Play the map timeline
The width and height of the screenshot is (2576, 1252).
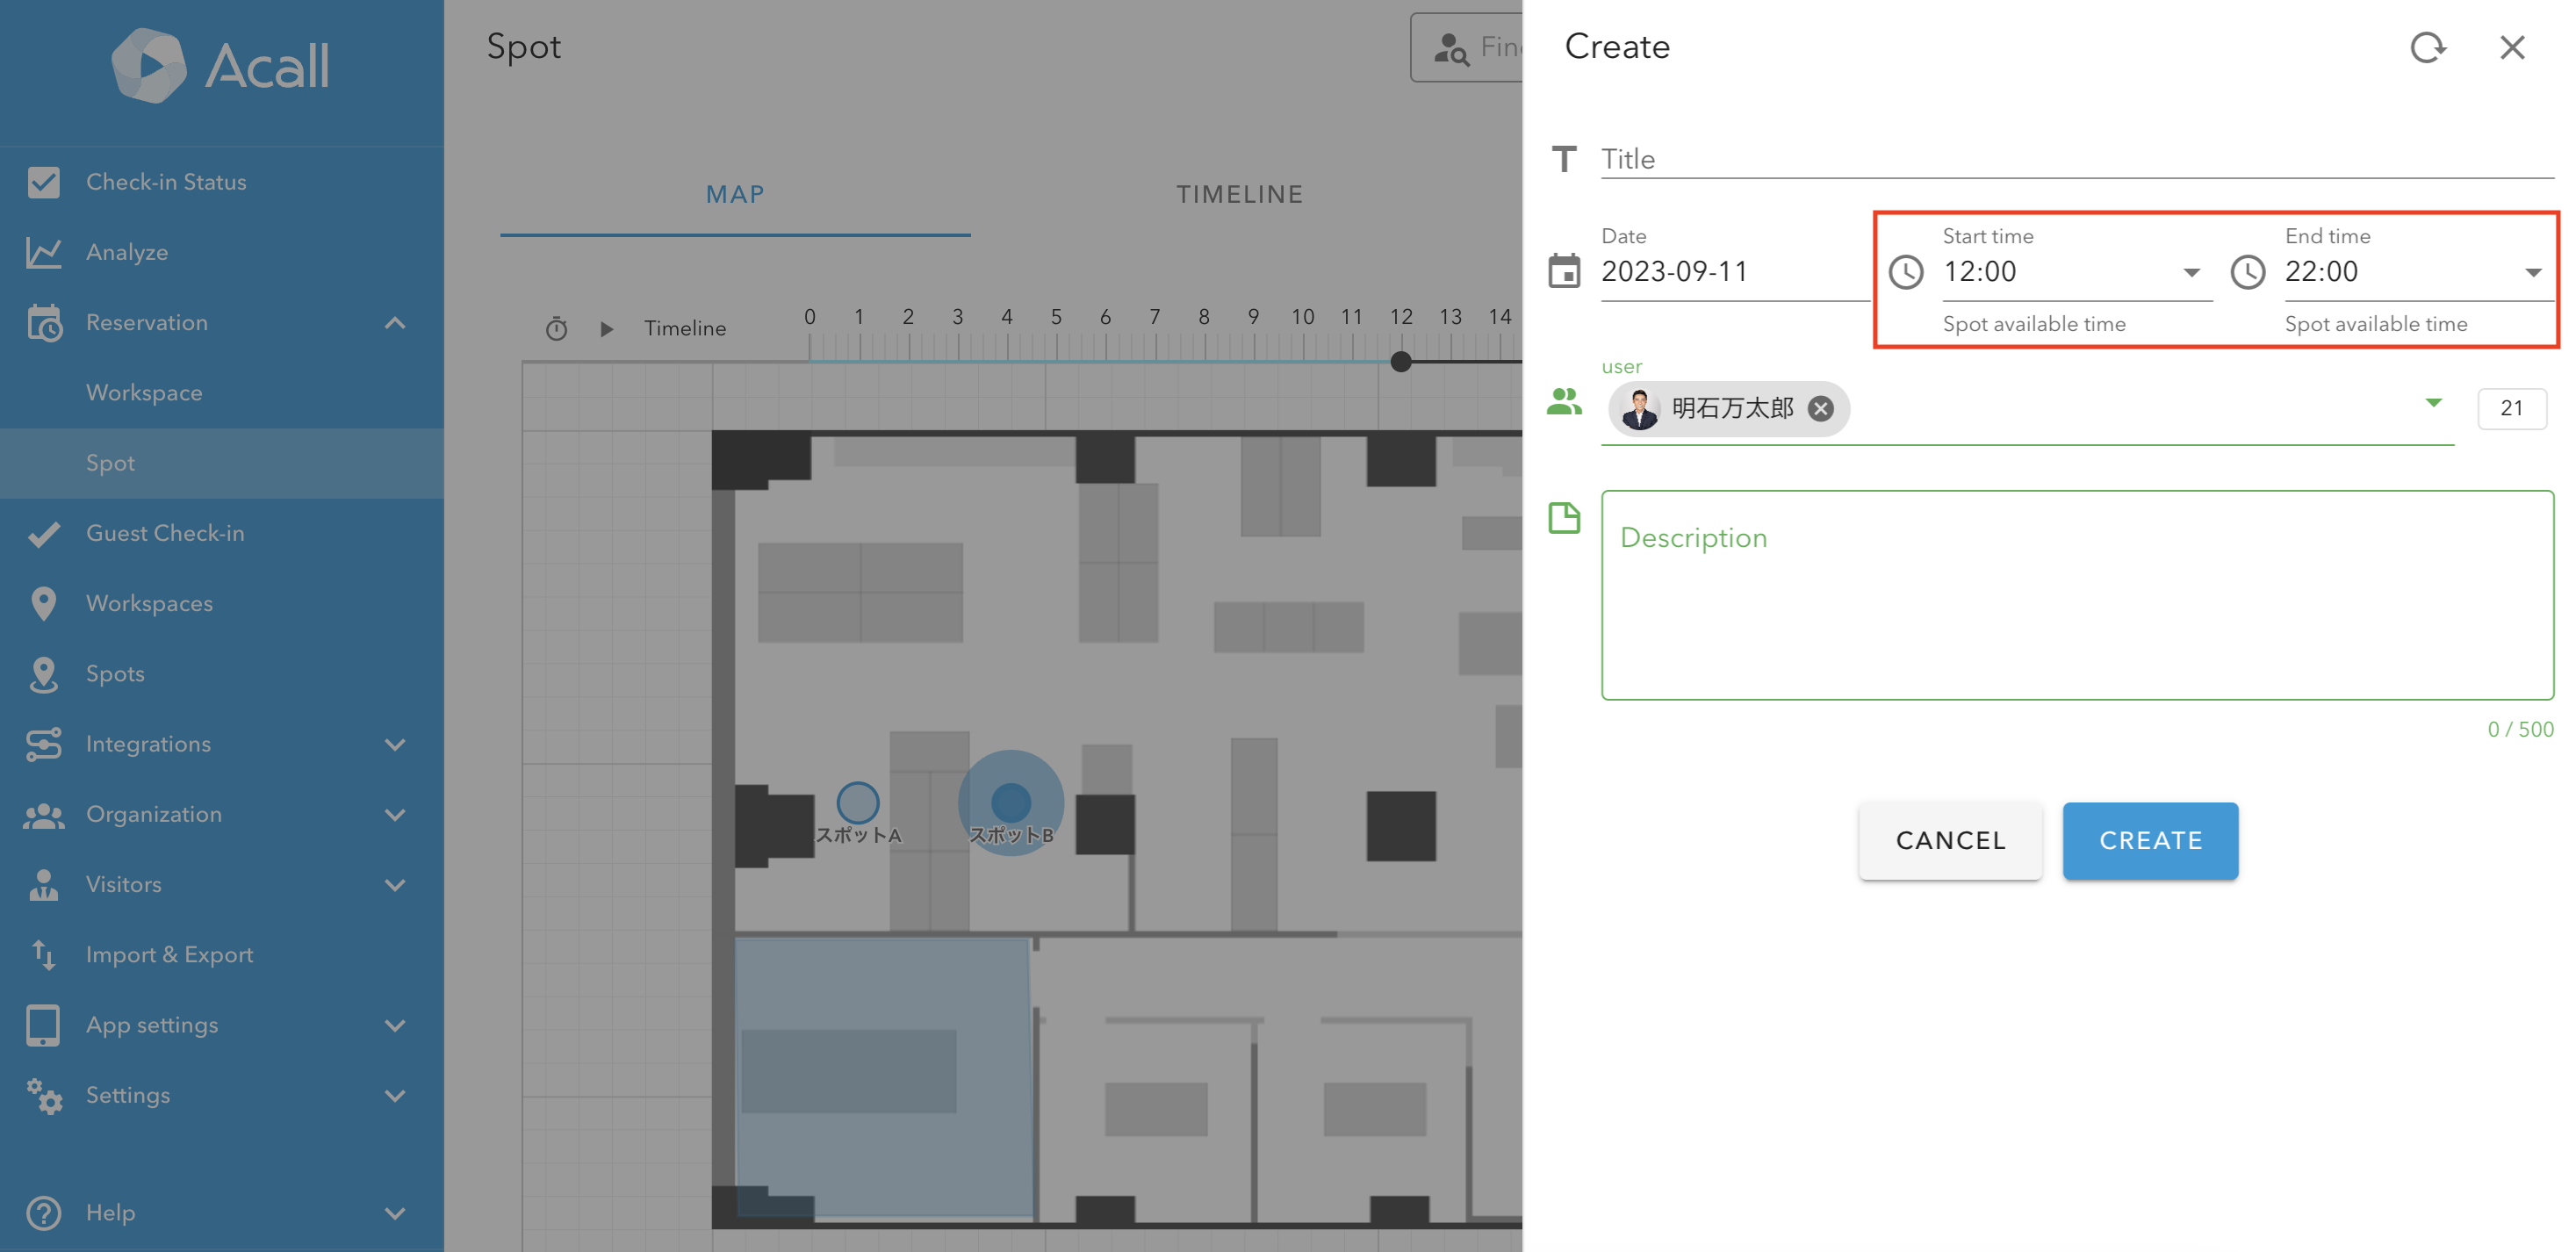click(x=606, y=328)
